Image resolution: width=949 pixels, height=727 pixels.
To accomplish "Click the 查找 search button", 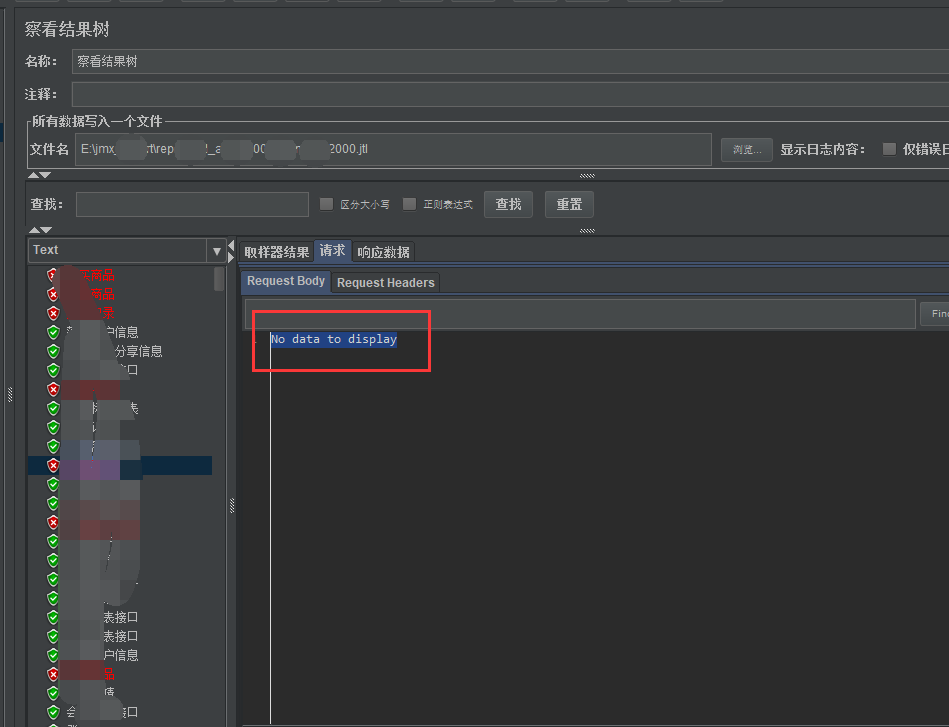I will [508, 204].
